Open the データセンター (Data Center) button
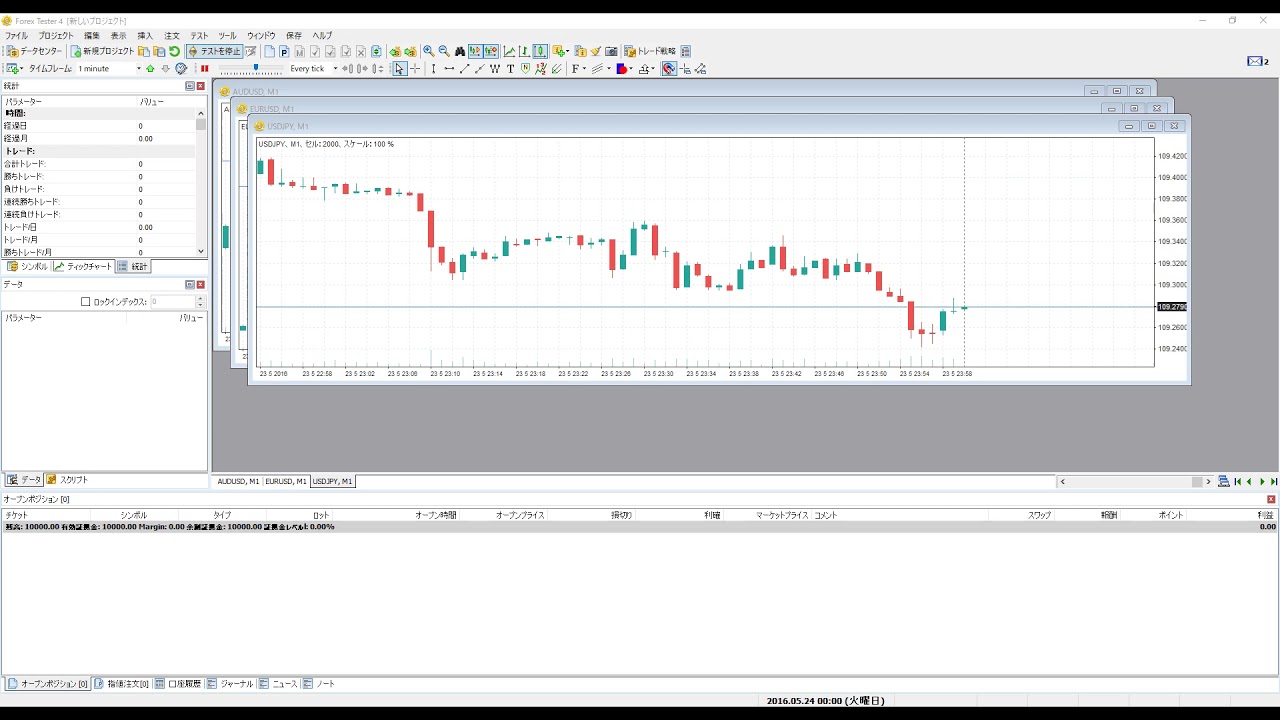 pos(34,51)
